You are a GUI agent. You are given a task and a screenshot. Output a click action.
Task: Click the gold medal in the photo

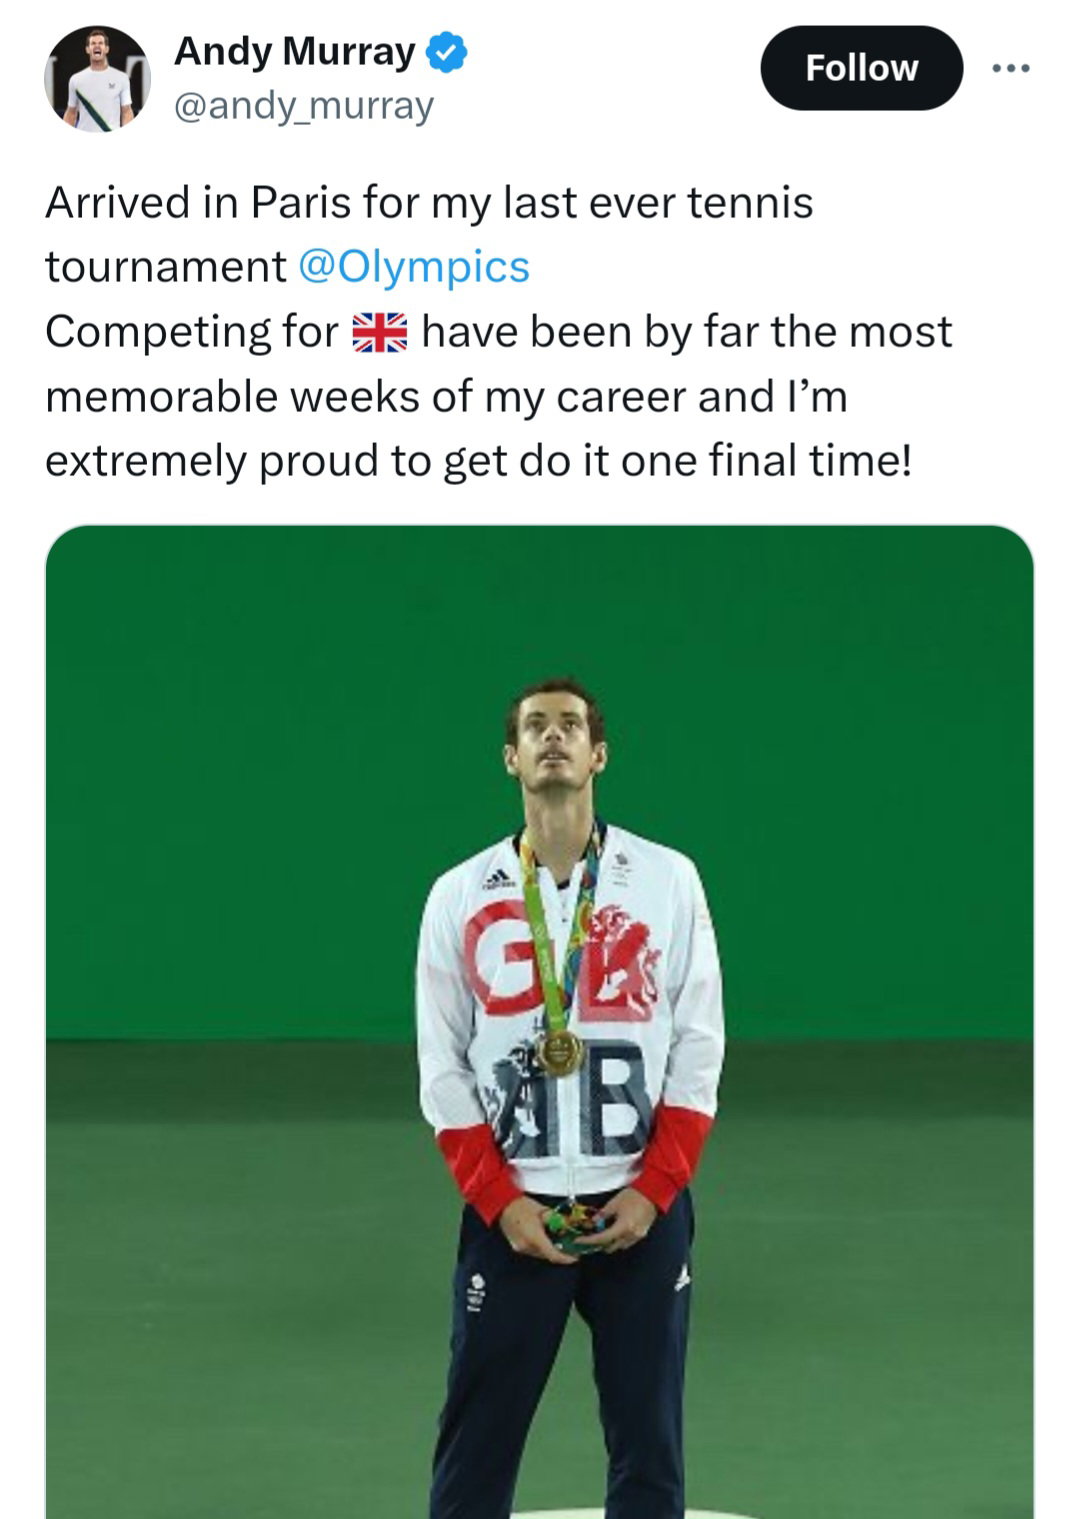(560, 1052)
